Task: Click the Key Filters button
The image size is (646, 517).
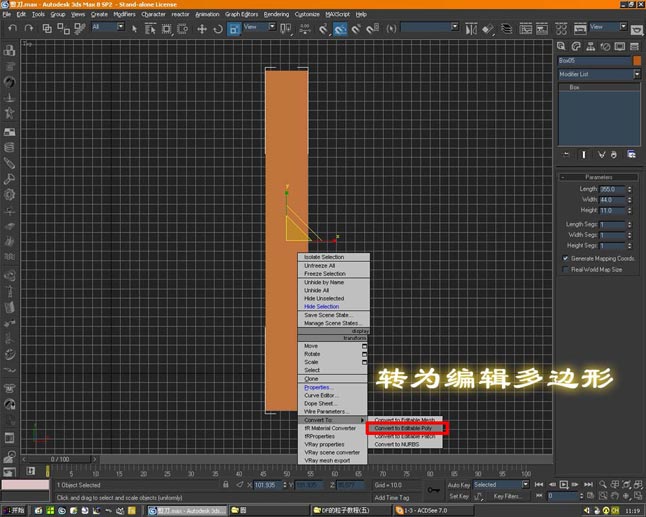Action: click(508, 496)
